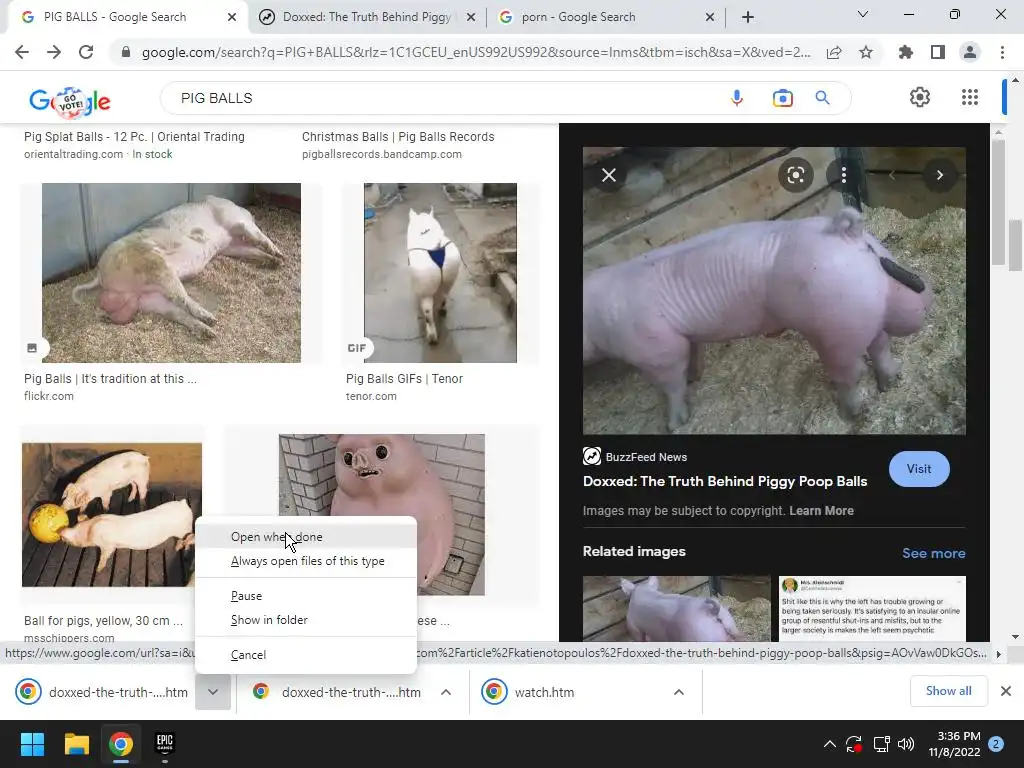Image resolution: width=1024 pixels, height=768 pixels.
Task: Toggle the Chrome side panel icon
Action: [x=938, y=52]
